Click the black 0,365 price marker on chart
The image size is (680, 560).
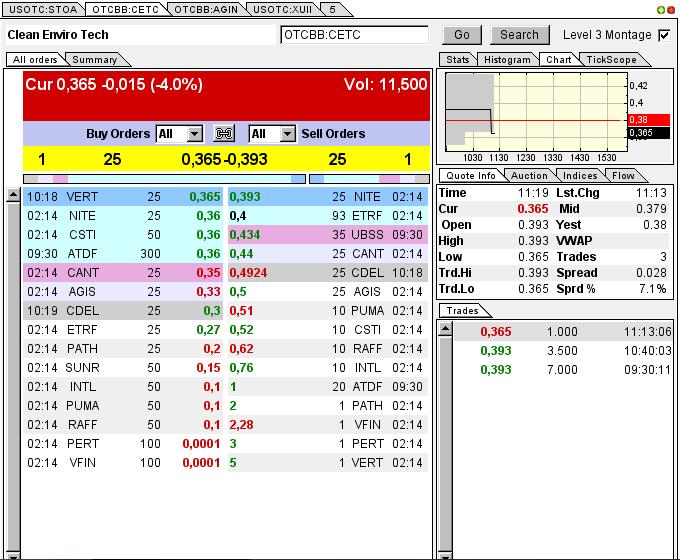(649, 133)
